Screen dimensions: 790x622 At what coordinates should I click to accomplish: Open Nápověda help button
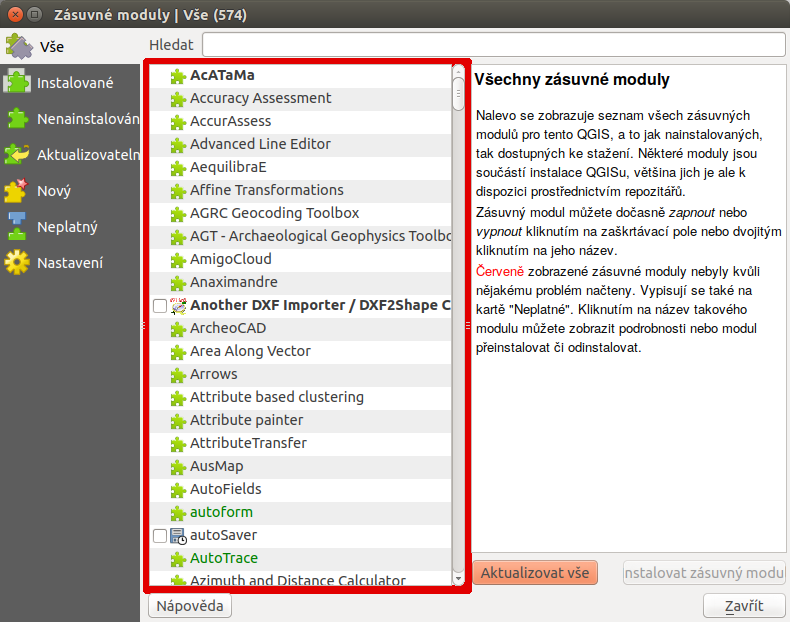pyautogui.click(x=190, y=605)
